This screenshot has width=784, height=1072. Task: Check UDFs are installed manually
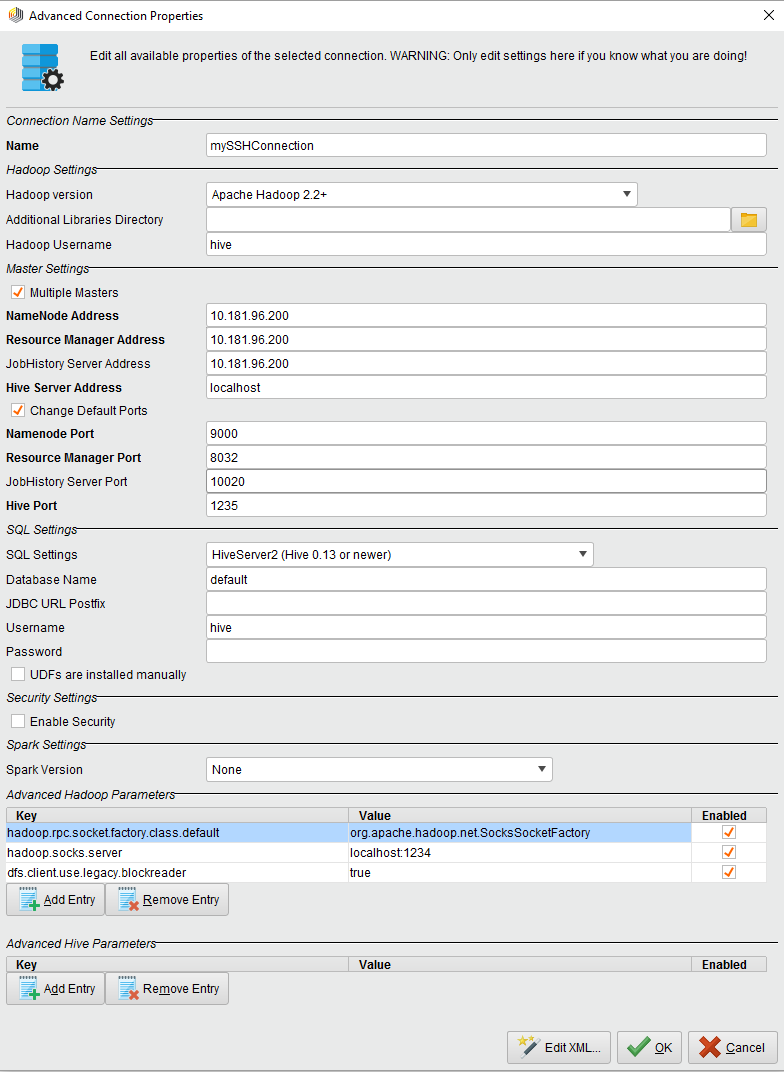coord(18,675)
